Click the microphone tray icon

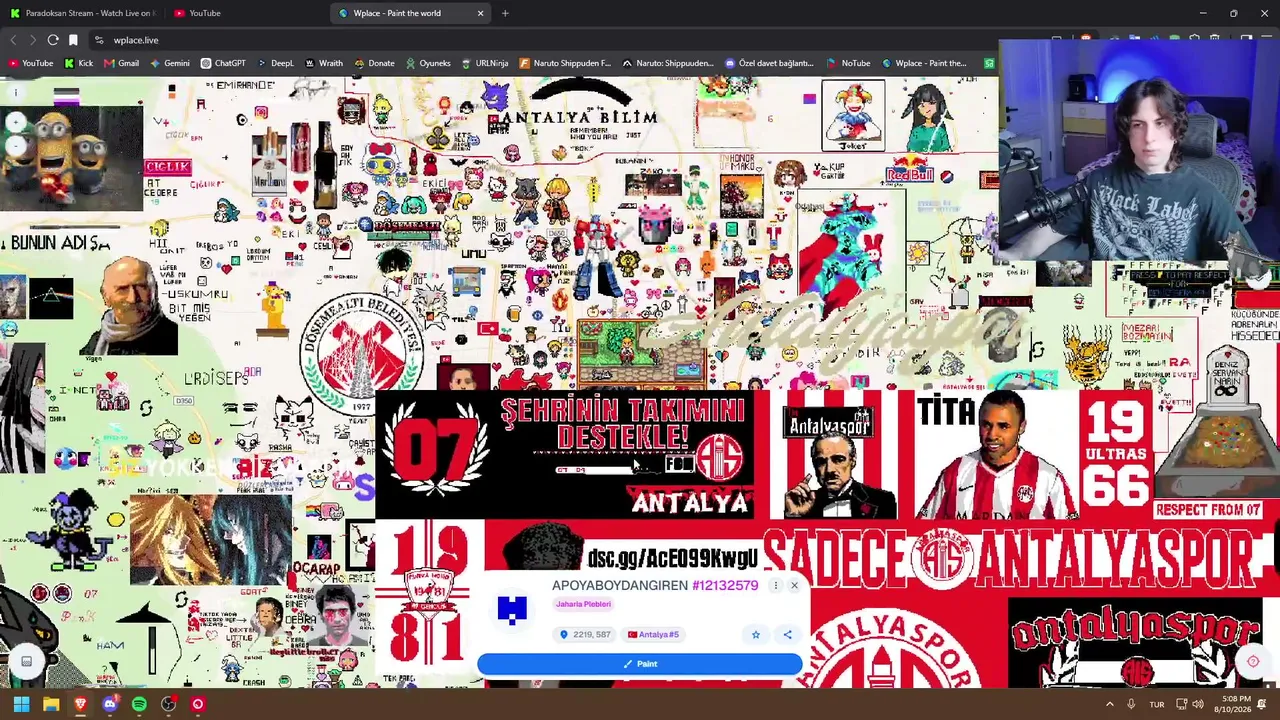1131,704
